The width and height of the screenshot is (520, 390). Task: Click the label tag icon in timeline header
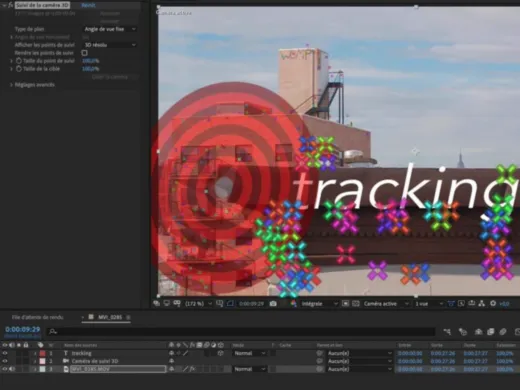pyautogui.click(x=41, y=345)
